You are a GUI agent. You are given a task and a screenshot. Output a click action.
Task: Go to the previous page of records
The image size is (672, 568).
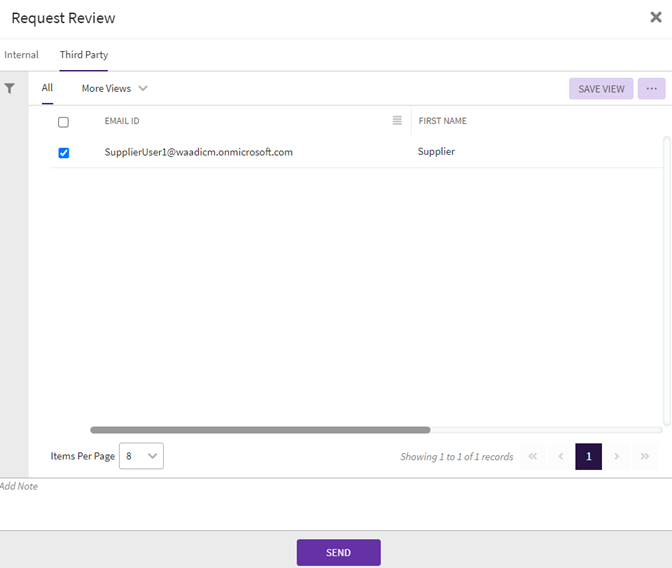[560, 456]
